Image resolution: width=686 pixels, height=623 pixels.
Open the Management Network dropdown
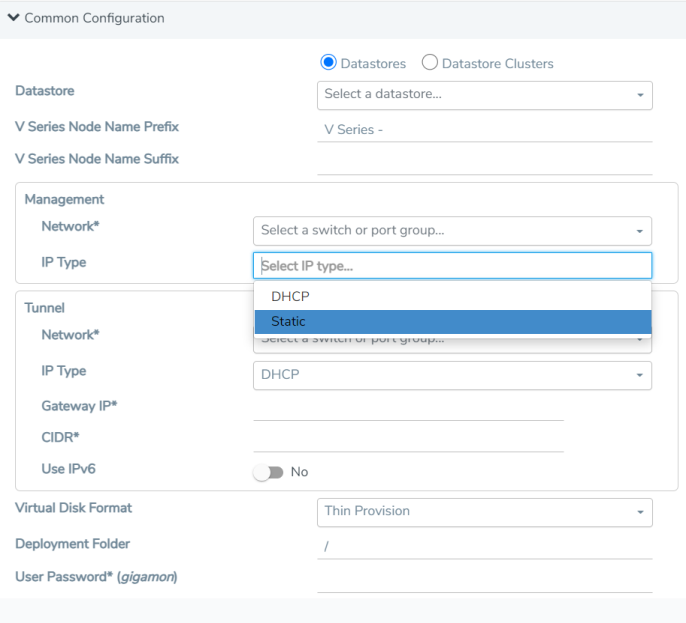click(x=452, y=231)
